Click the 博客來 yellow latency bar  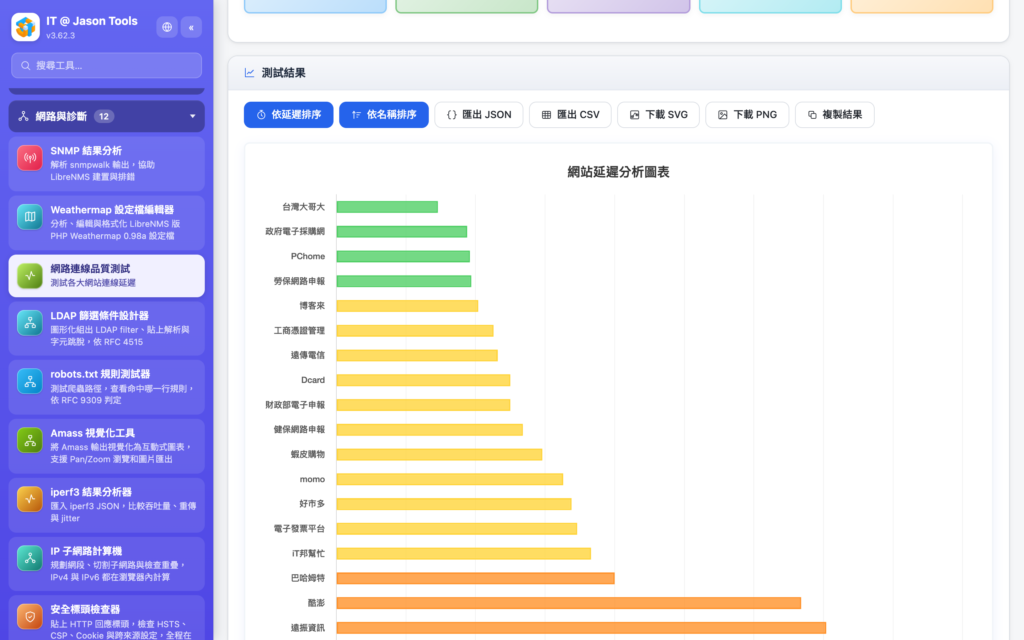pyautogui.click(x=408, y=306)
